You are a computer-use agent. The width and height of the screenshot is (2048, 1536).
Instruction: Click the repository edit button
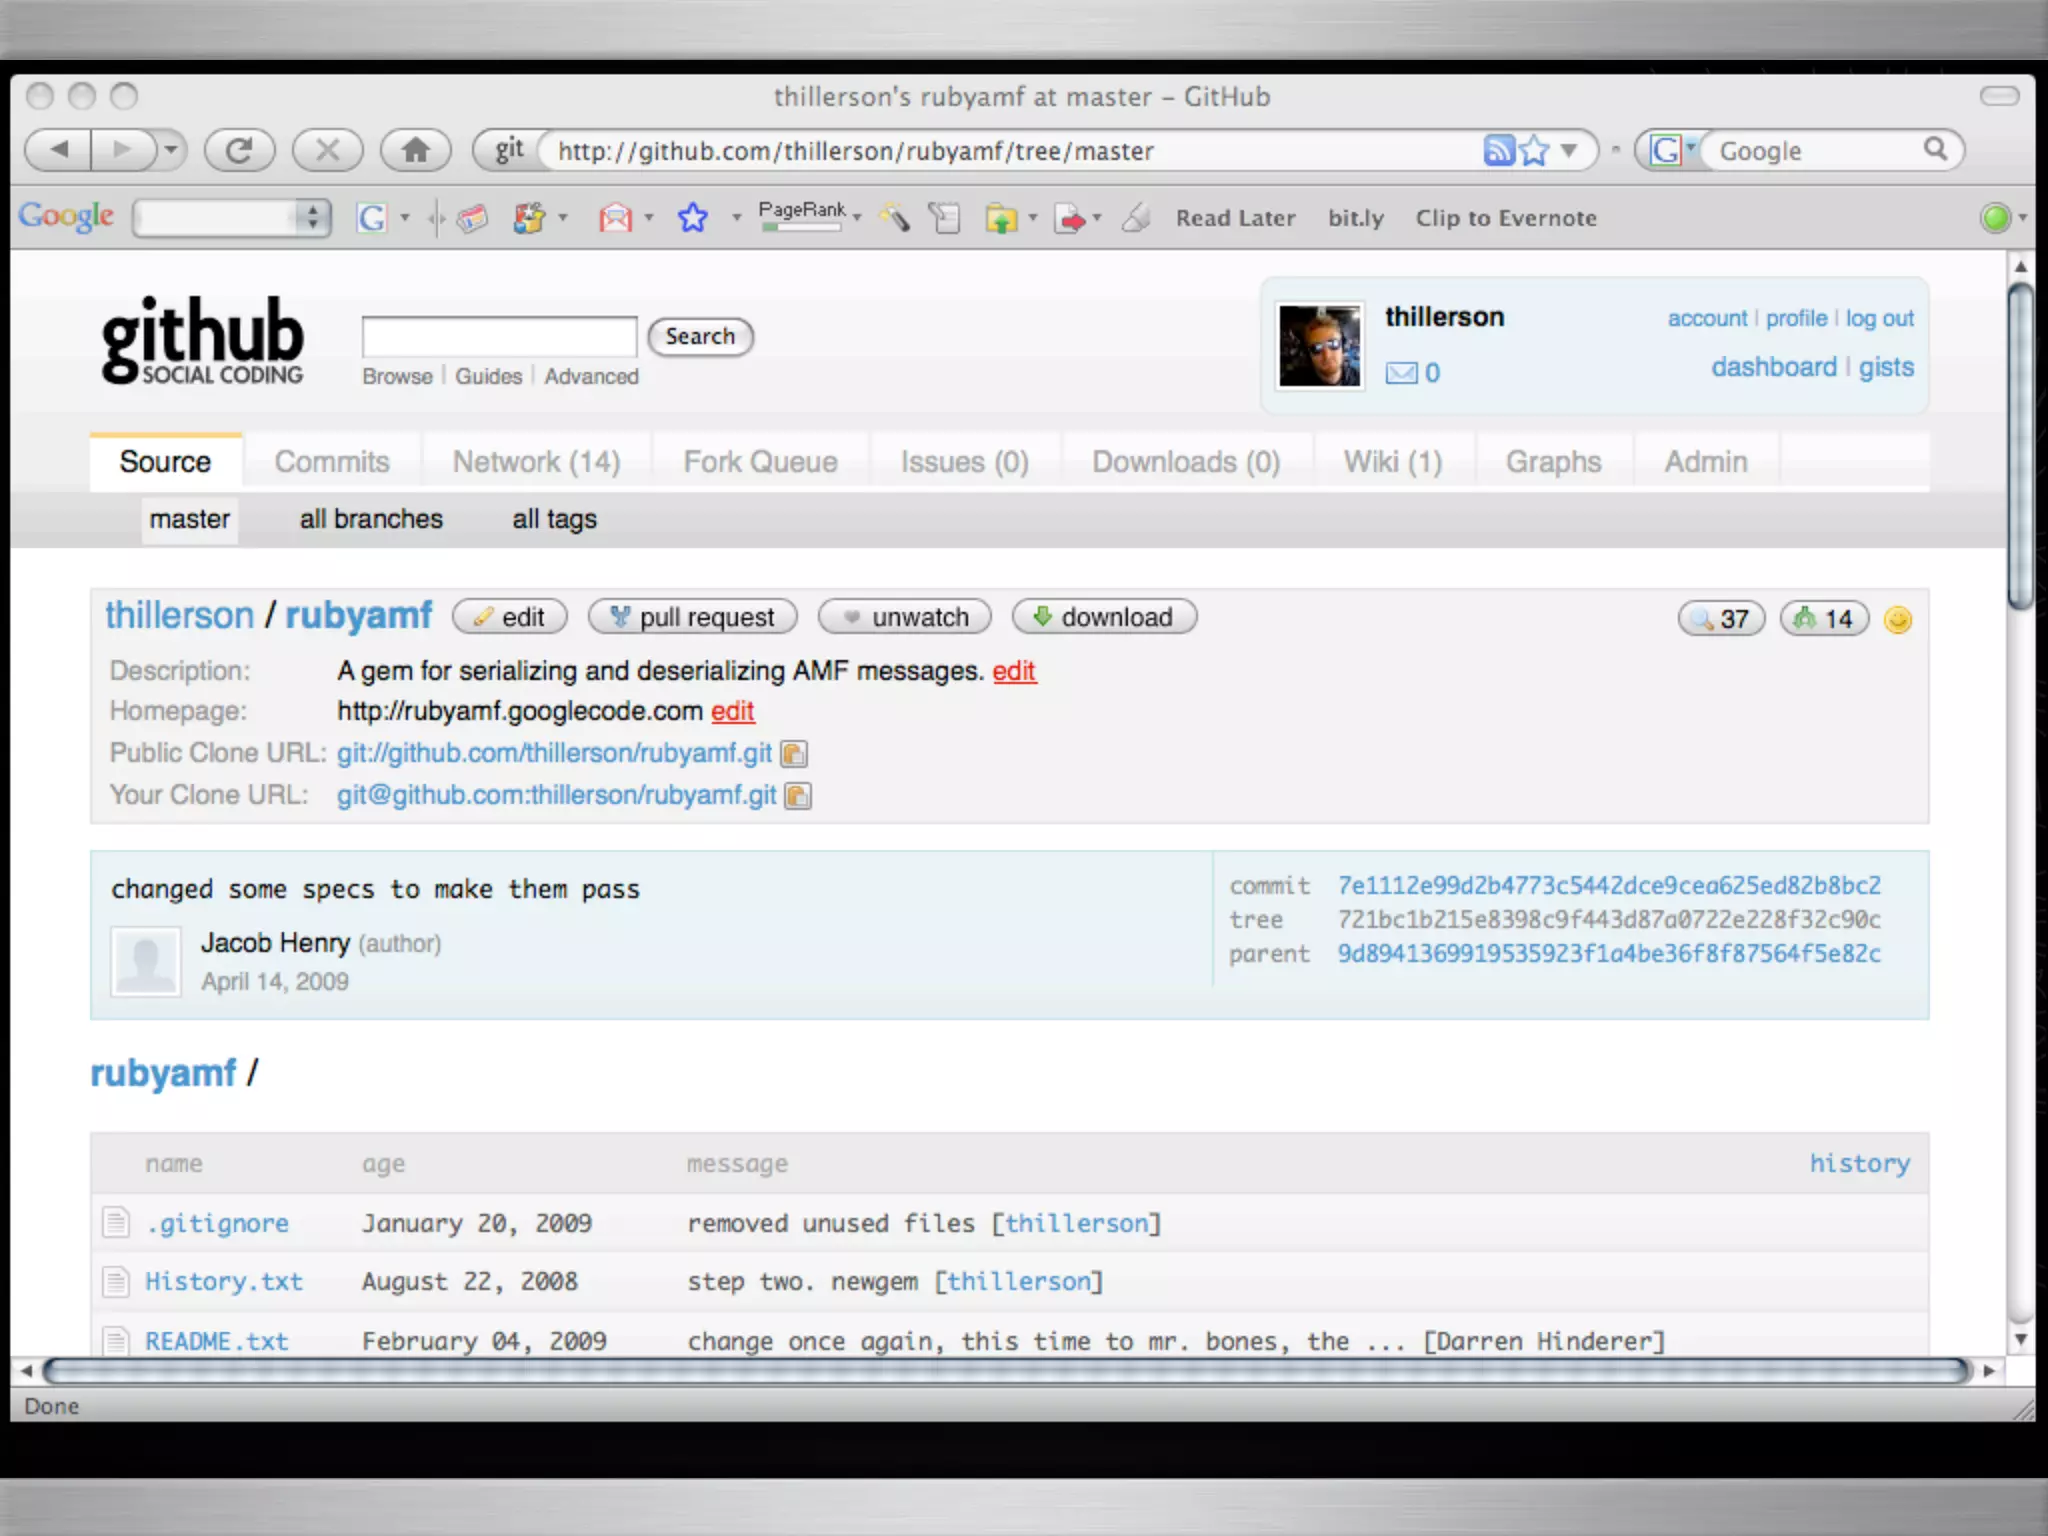(x=510, y=617)
